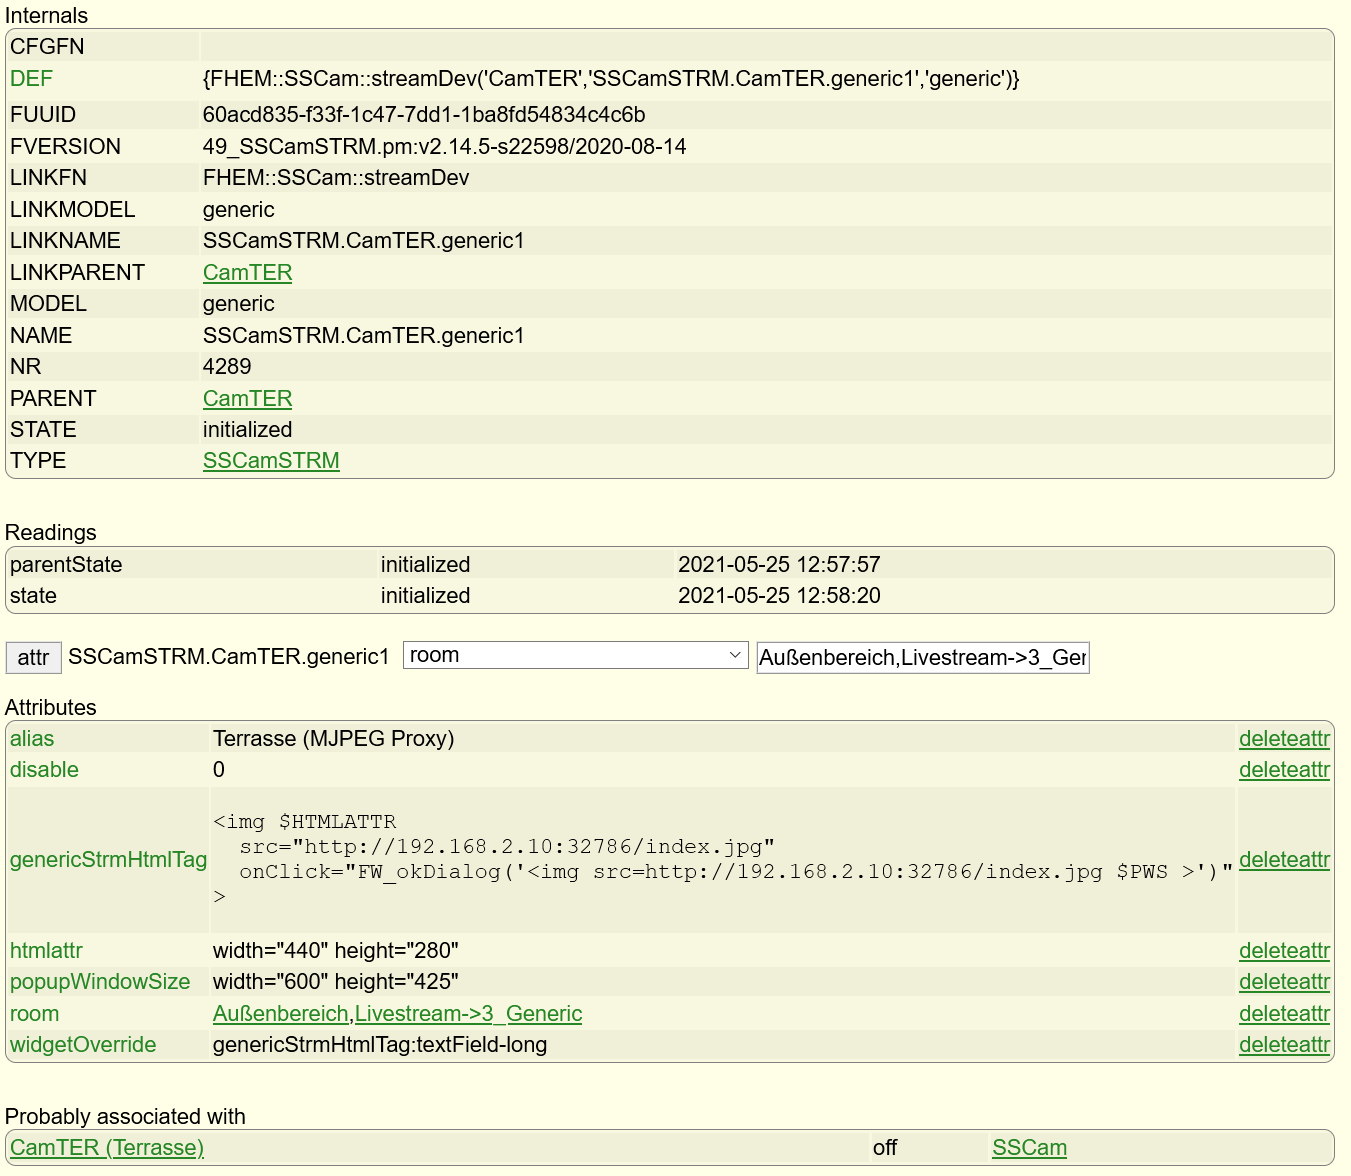Click the attr button
The width and height of the screenshot is (1351, 1176).
tap(33, 658)
